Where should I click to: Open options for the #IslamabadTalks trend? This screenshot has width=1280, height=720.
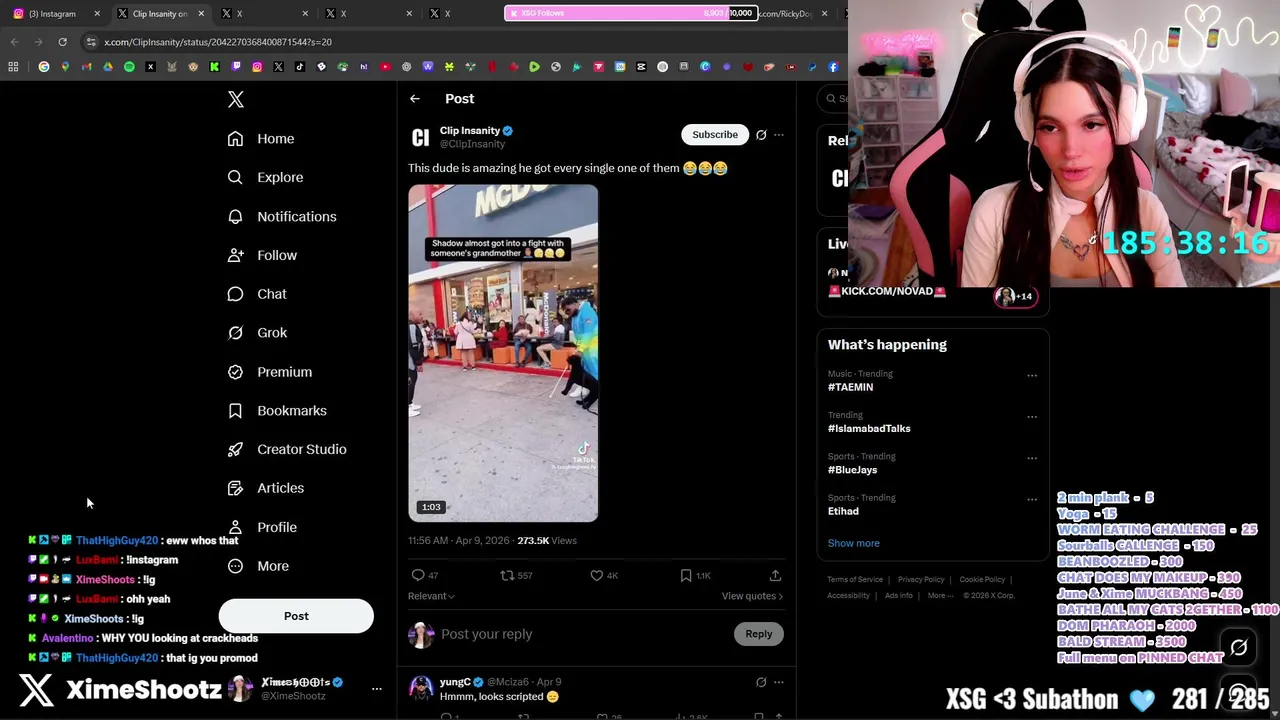tap(1032, 417)
